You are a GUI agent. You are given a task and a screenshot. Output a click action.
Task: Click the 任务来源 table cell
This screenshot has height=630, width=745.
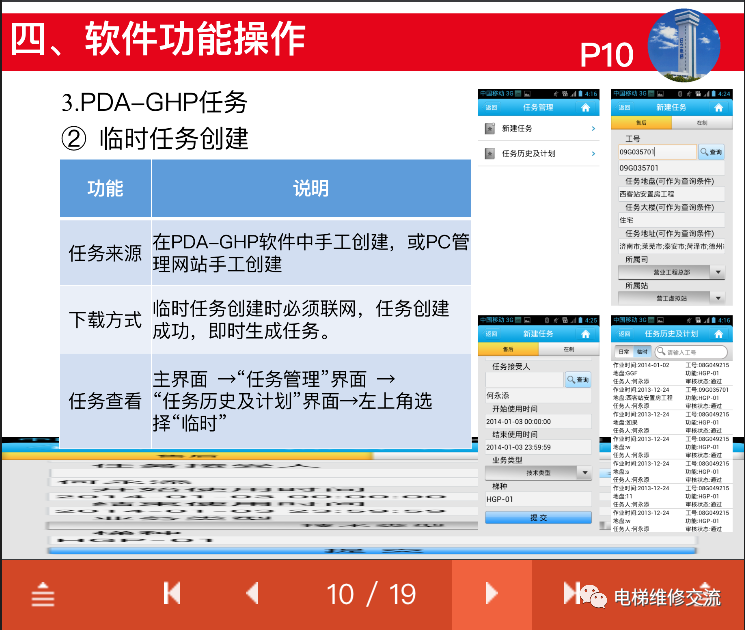point(105,253)
